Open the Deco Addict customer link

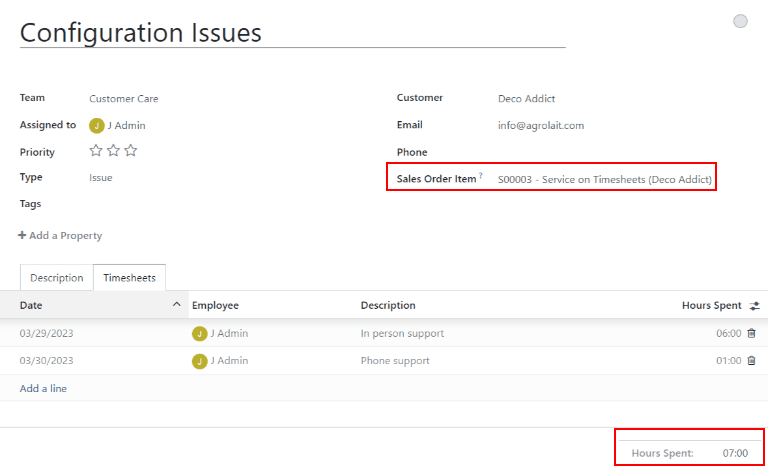coord(526,98)
